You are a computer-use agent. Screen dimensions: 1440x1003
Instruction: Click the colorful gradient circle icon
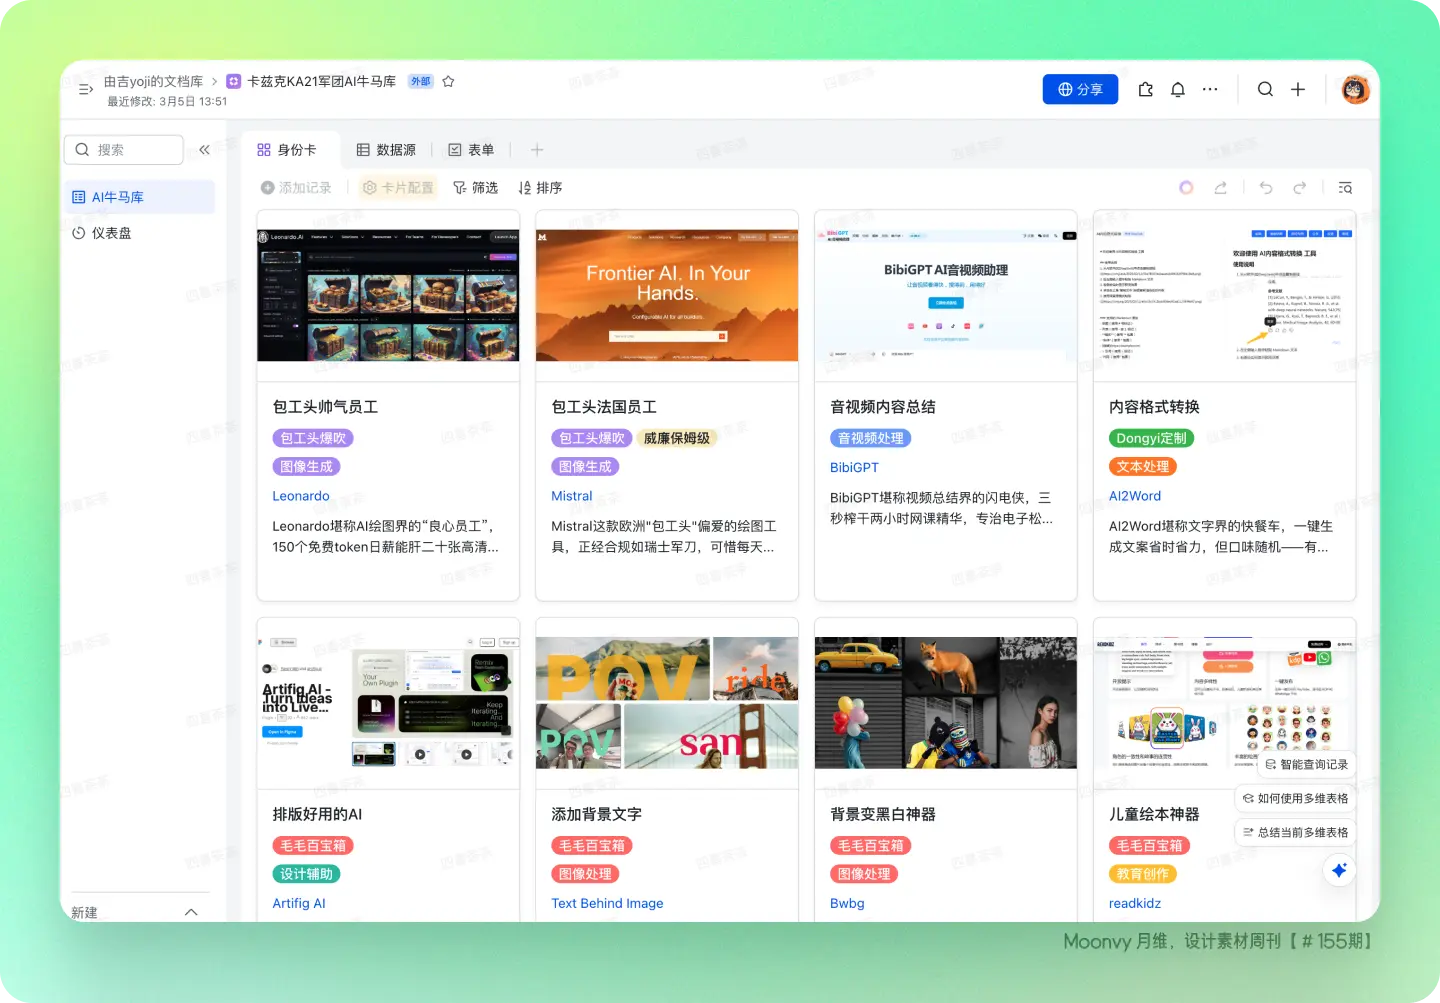coord(1186,188)
